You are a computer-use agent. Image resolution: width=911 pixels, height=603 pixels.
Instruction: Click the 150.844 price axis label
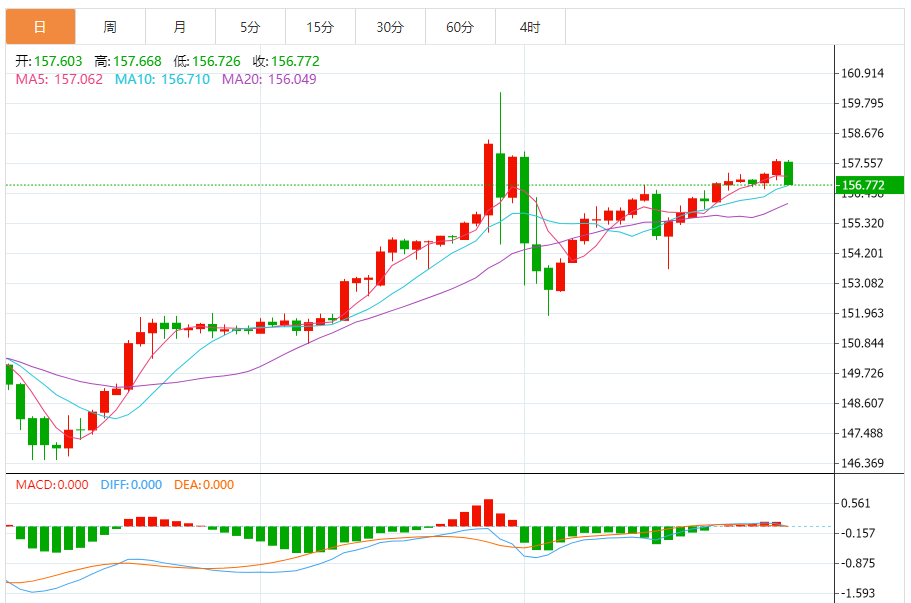pos(863,343)
